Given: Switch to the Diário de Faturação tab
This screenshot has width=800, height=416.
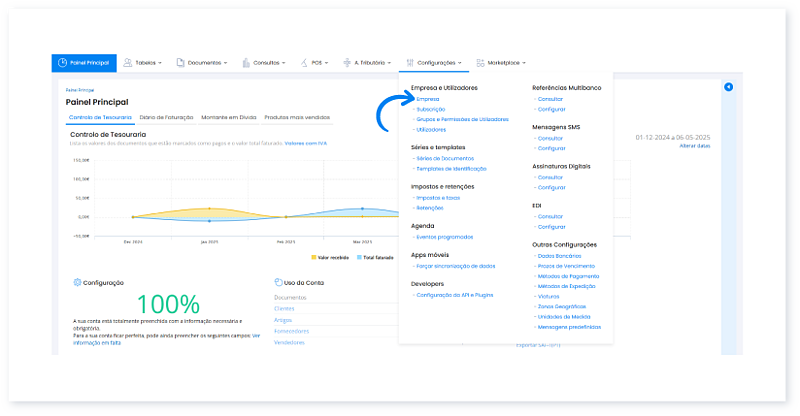Looking at the screenshot, I should (x=167, y=117).
